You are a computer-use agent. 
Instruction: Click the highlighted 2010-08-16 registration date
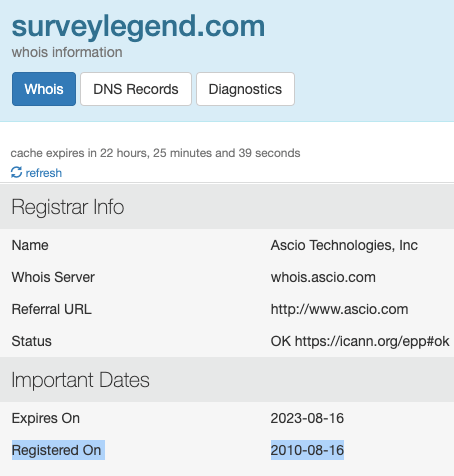[307, 450]
